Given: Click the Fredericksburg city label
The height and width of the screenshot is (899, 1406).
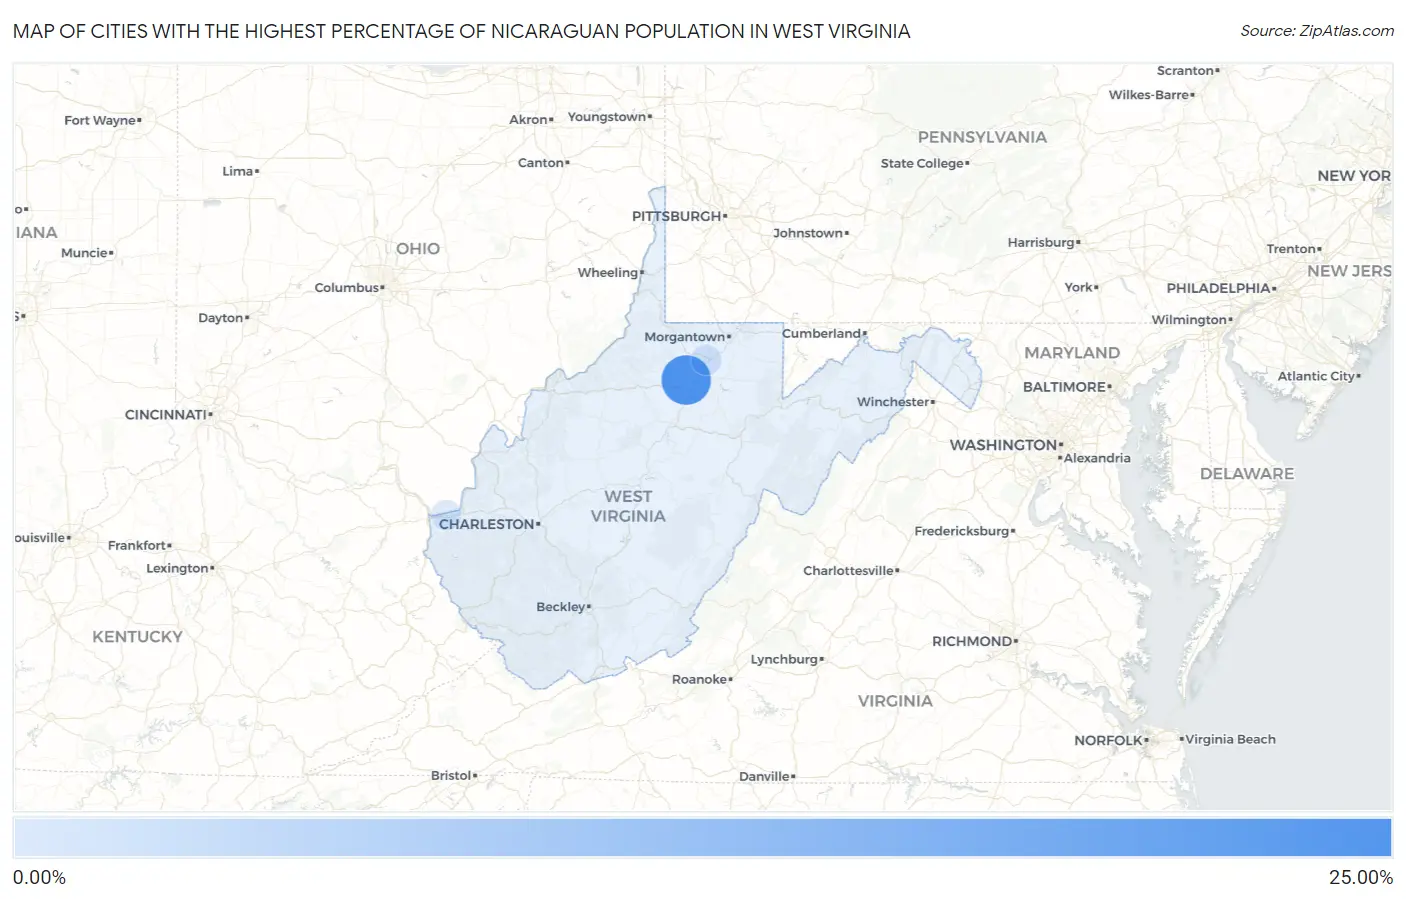Looking at the screenshot, I should tap(962, 531).
